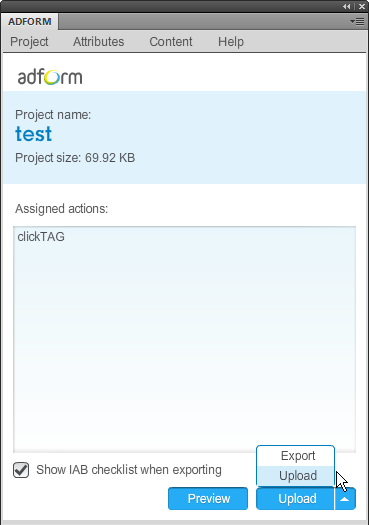Click inside the empty Assigned actions area
Viewport: 369px width, 525px height.
click(x=184, y=345)
